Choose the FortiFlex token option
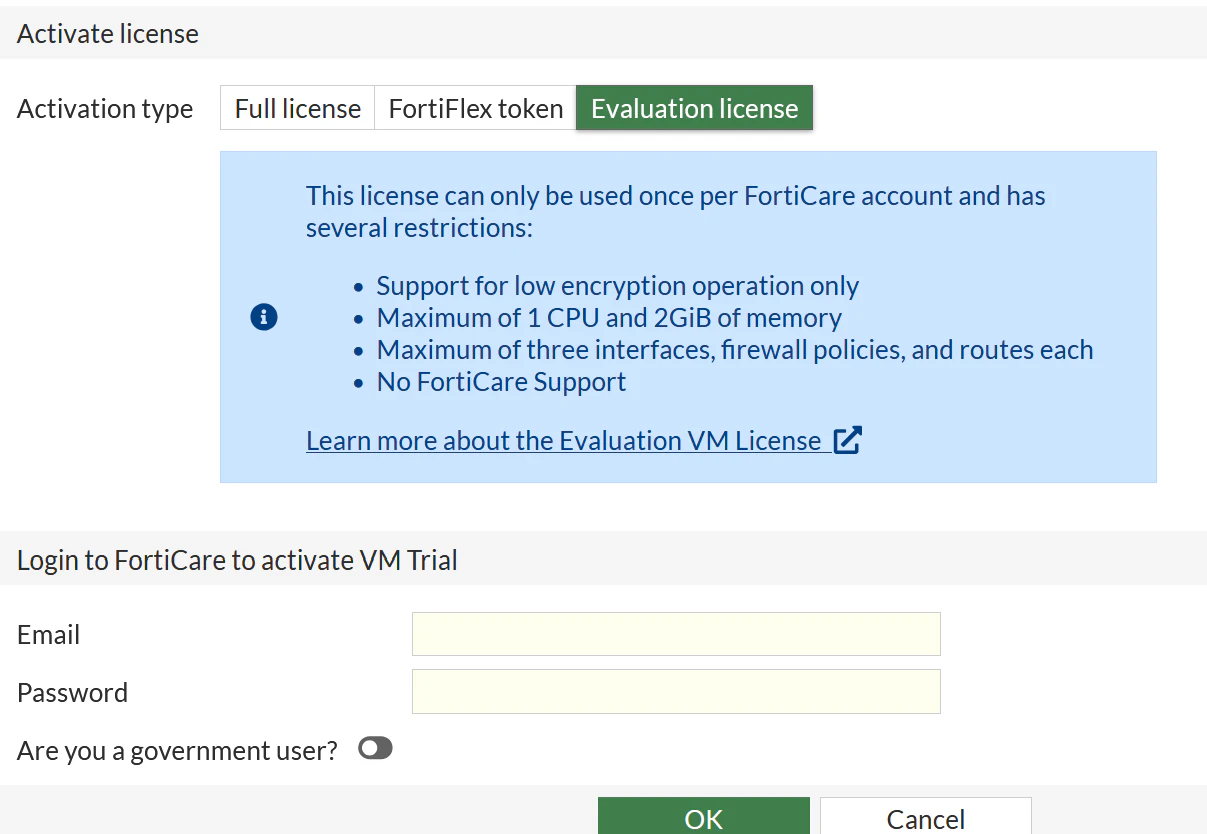The height and width of the screenshot is (834, 1207). (x=475, y=108)
